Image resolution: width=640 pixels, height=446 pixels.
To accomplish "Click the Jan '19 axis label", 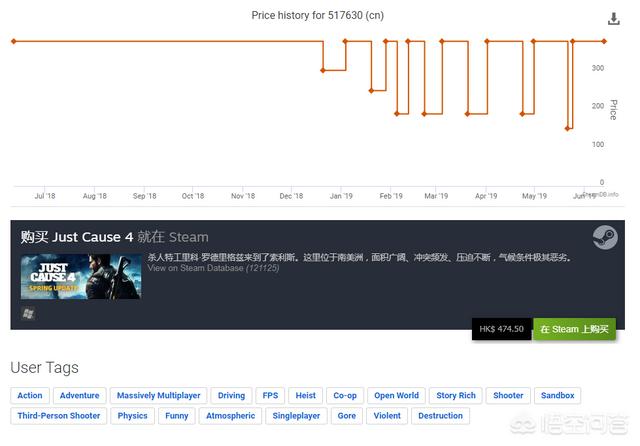I will 341,196.
